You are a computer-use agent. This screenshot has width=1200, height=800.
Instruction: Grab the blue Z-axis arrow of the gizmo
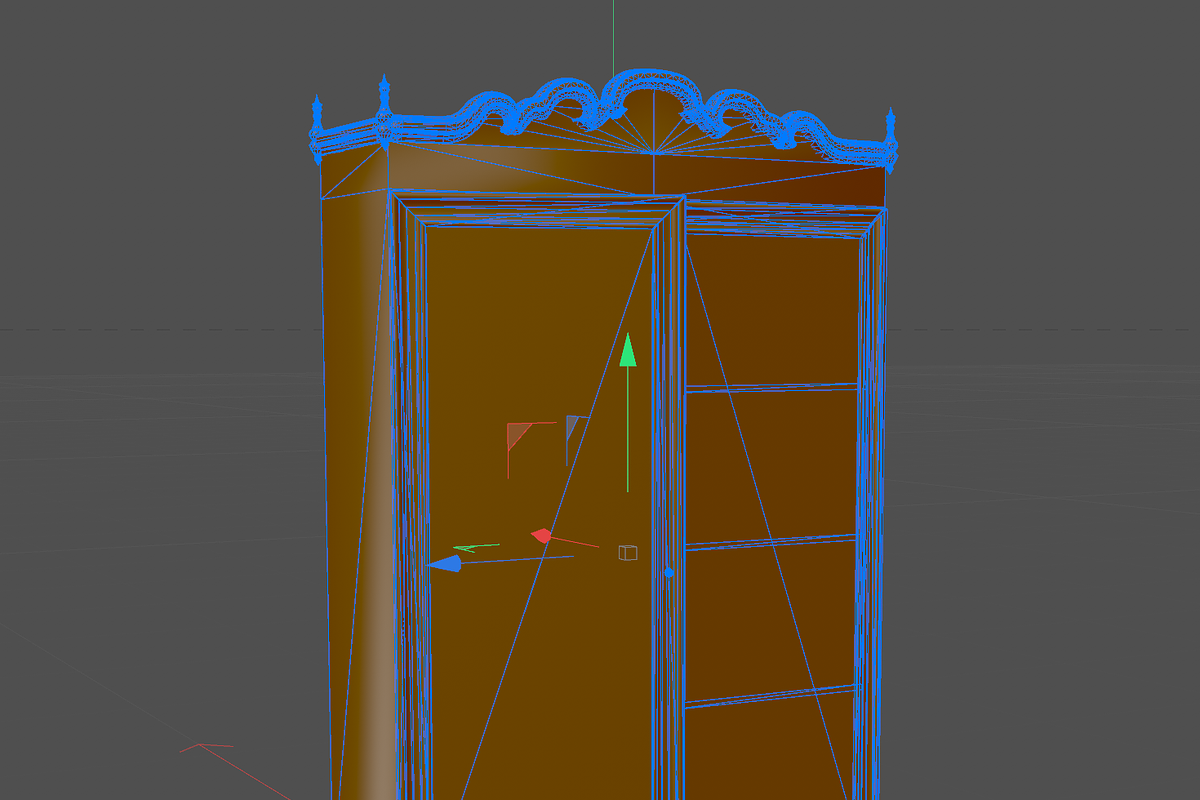click(445, 564)
